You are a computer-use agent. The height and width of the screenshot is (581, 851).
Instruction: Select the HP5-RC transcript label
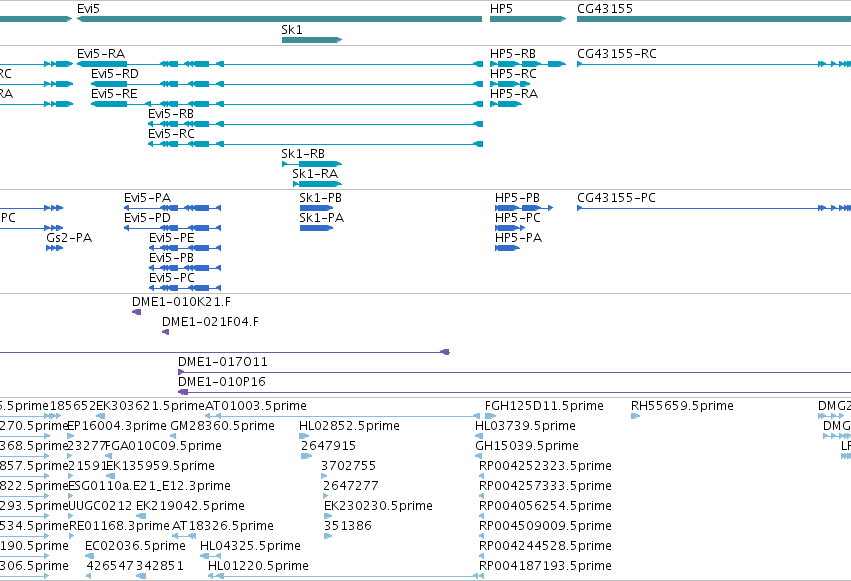click(x=513, y=74)
